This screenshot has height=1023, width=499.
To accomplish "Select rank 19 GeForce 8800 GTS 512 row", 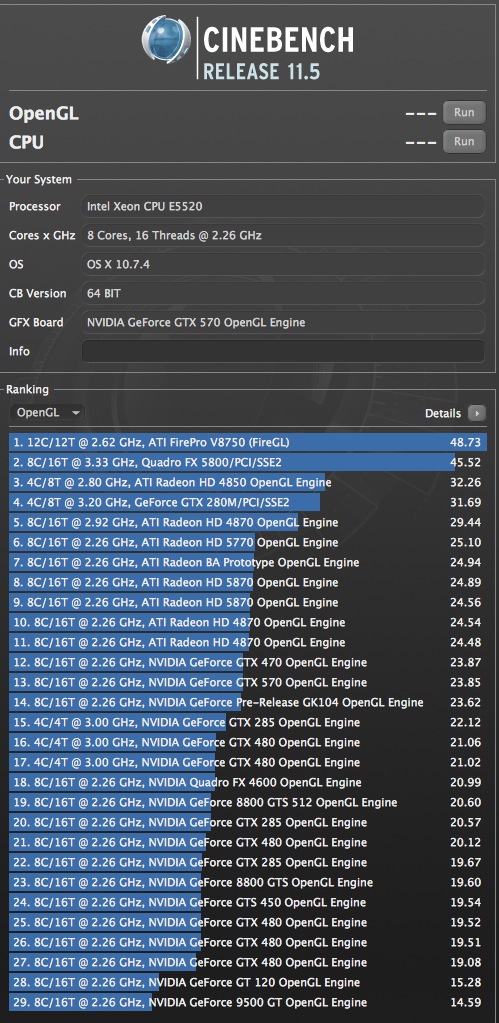I will [x=248, y=802].
